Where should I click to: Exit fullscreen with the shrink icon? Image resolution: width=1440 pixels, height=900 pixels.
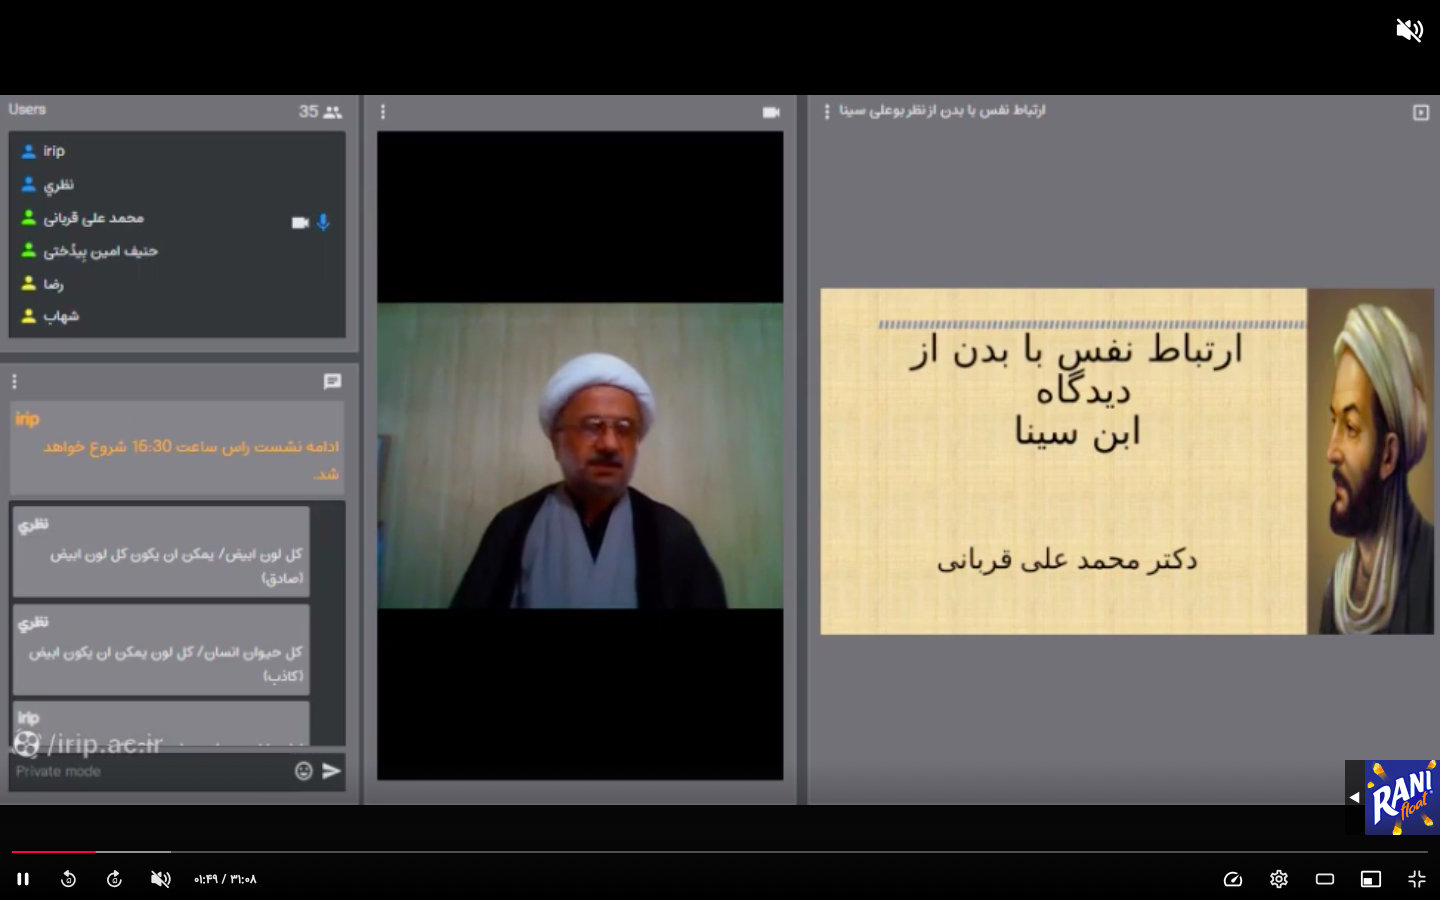(1416, 879)
